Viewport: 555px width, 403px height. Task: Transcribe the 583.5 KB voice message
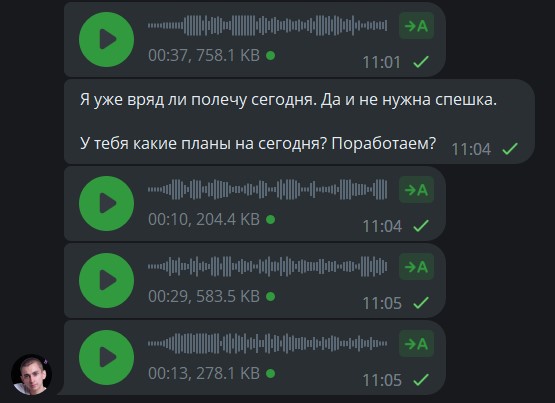click(x=416, y=266)
